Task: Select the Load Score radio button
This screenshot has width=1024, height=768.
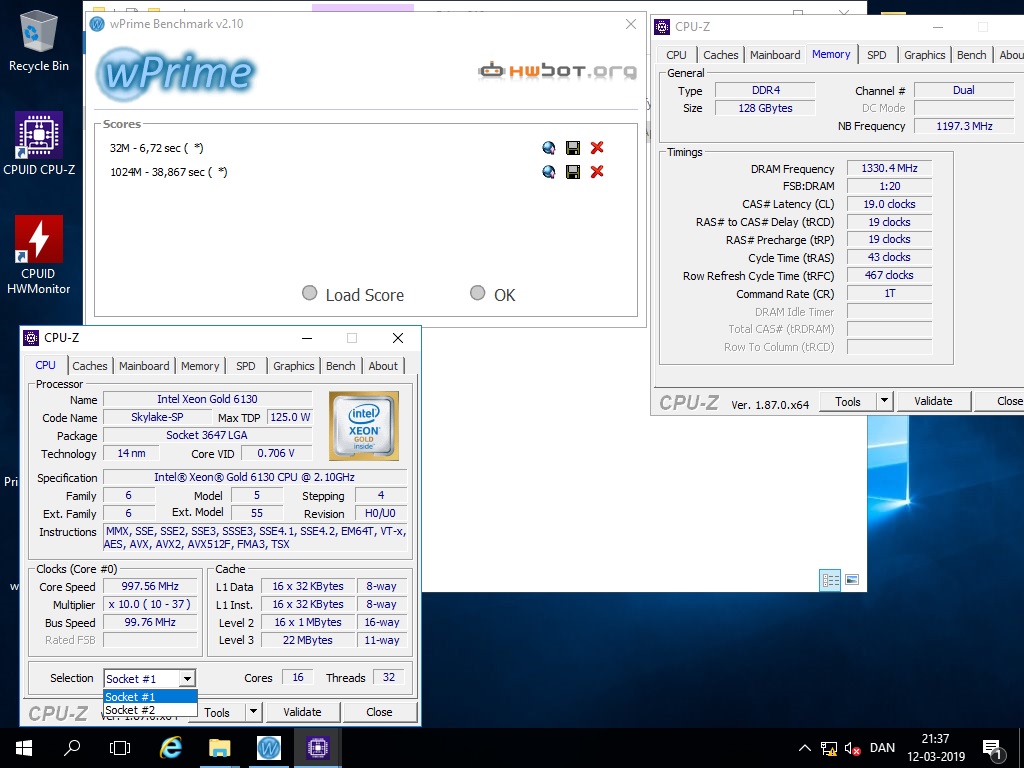Action: [x=310, y=293]
